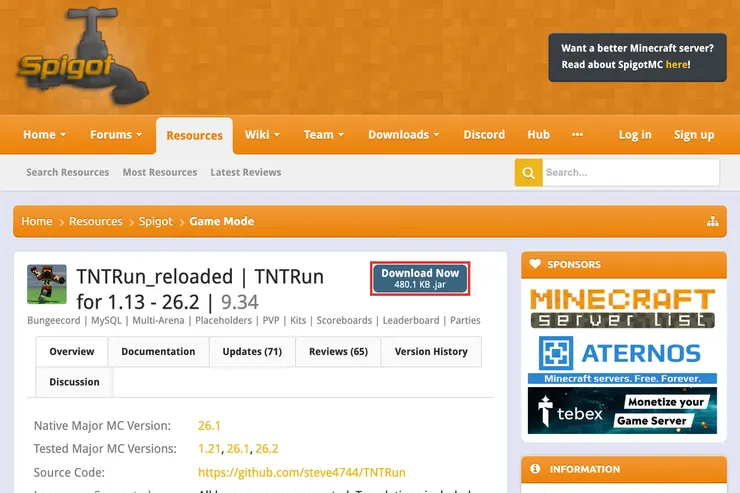Open the GitHub steve4744/TNTRun source link
This screenshot has height=493, width=740.
[x=302, y=472]
